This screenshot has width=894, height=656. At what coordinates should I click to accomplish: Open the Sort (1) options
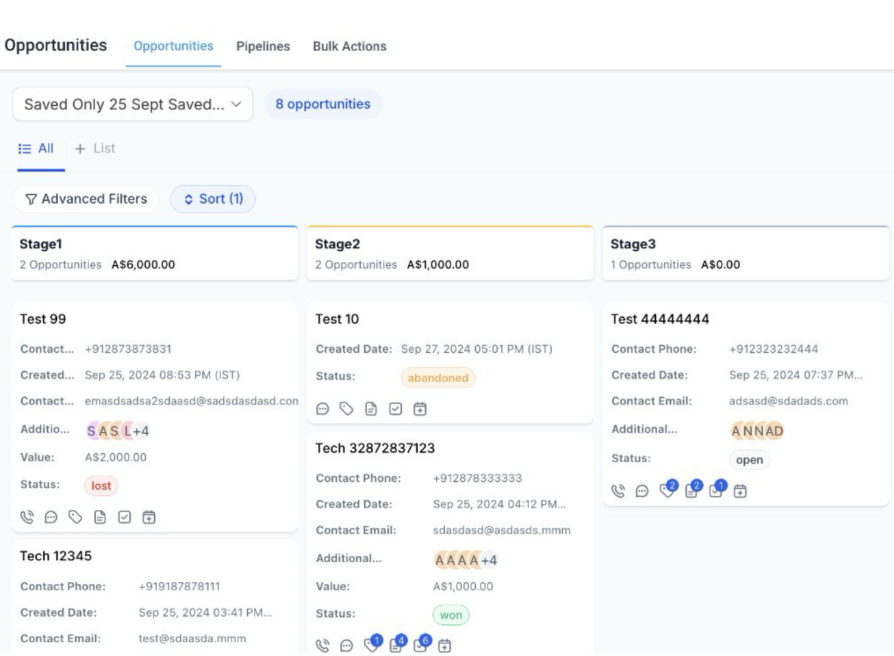(213, 199)
